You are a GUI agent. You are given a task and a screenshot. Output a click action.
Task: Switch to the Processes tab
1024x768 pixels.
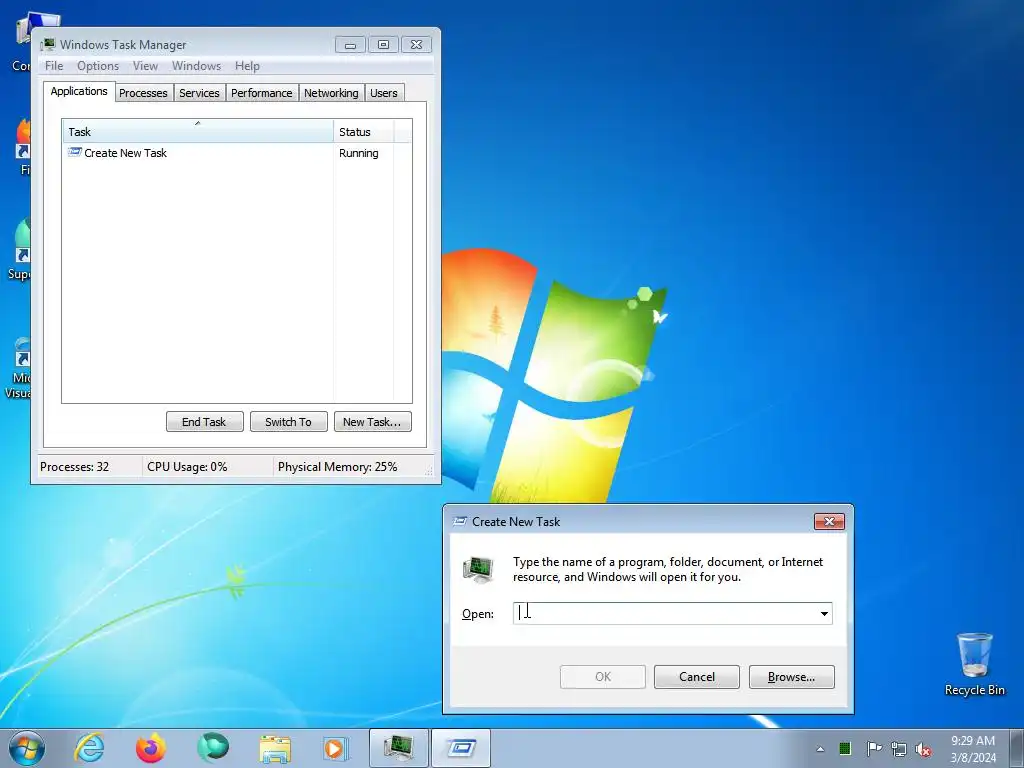coord(143,93)
